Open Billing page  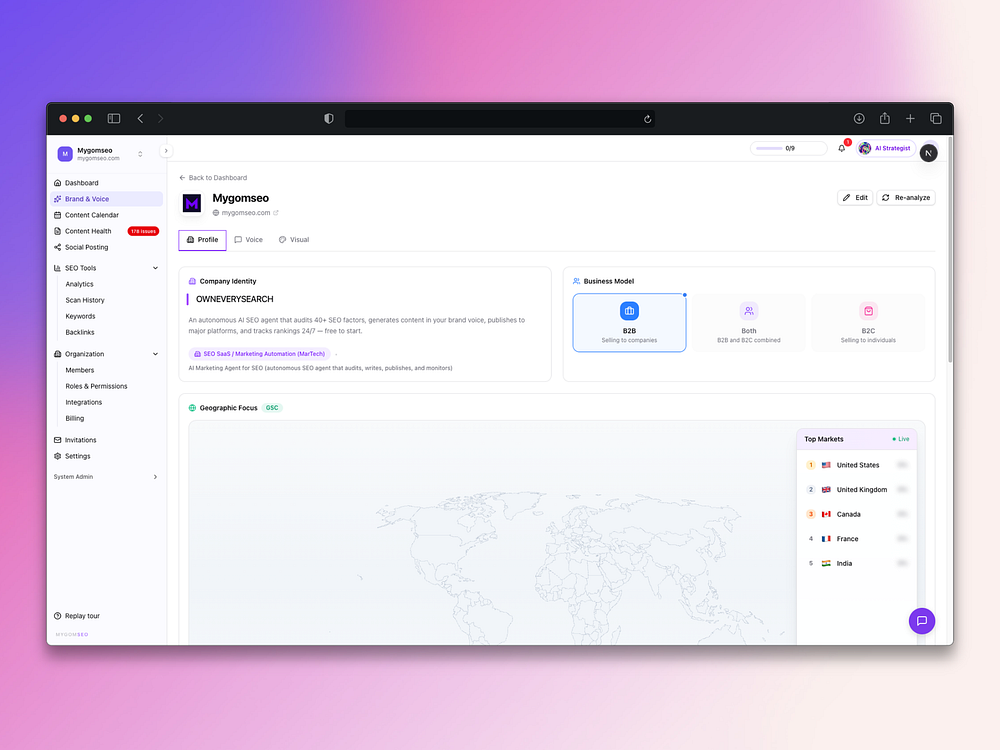(x=75, y=418)
